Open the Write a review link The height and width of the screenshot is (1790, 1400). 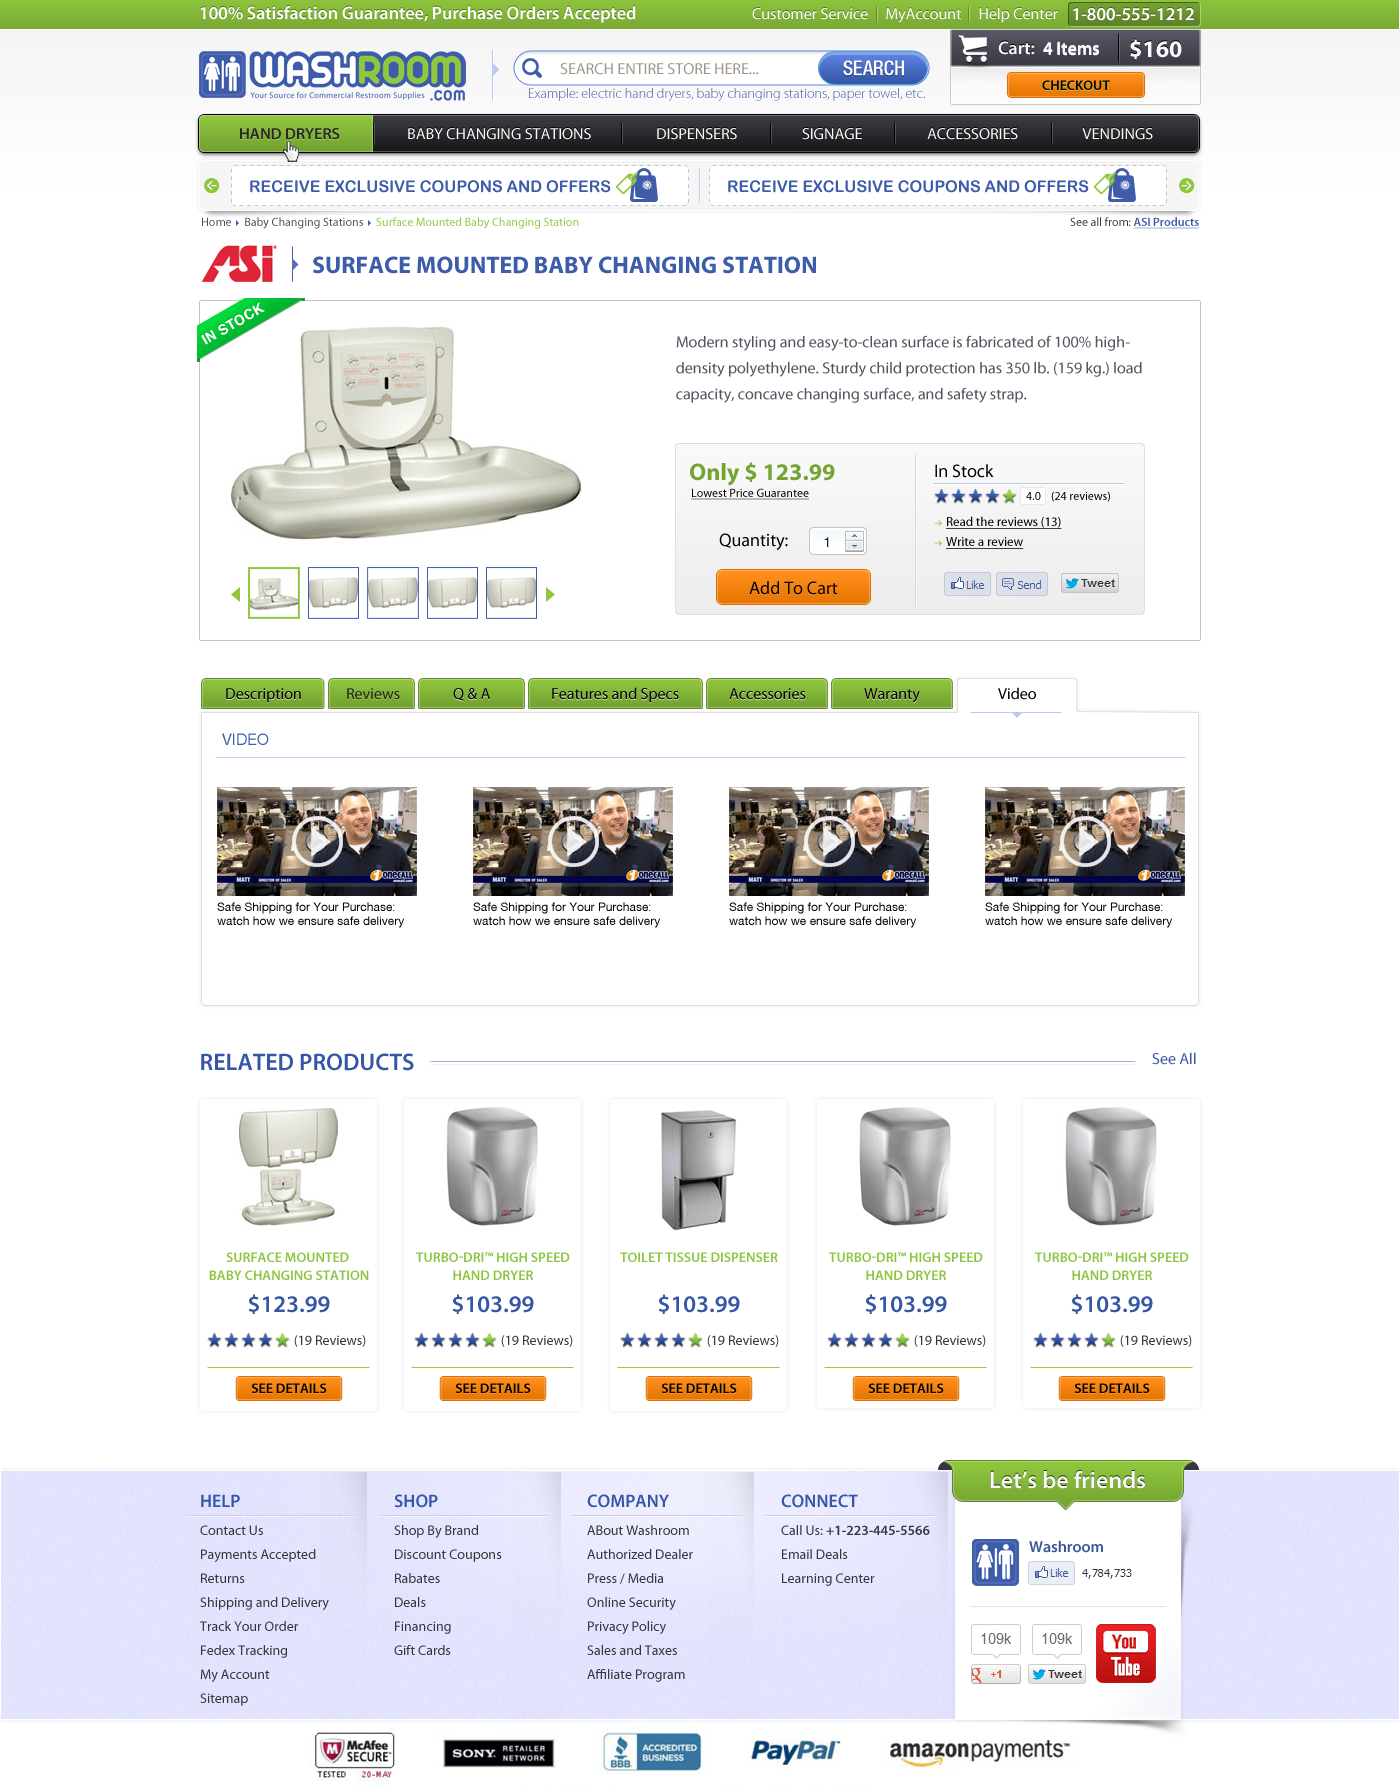coord(984,542)
